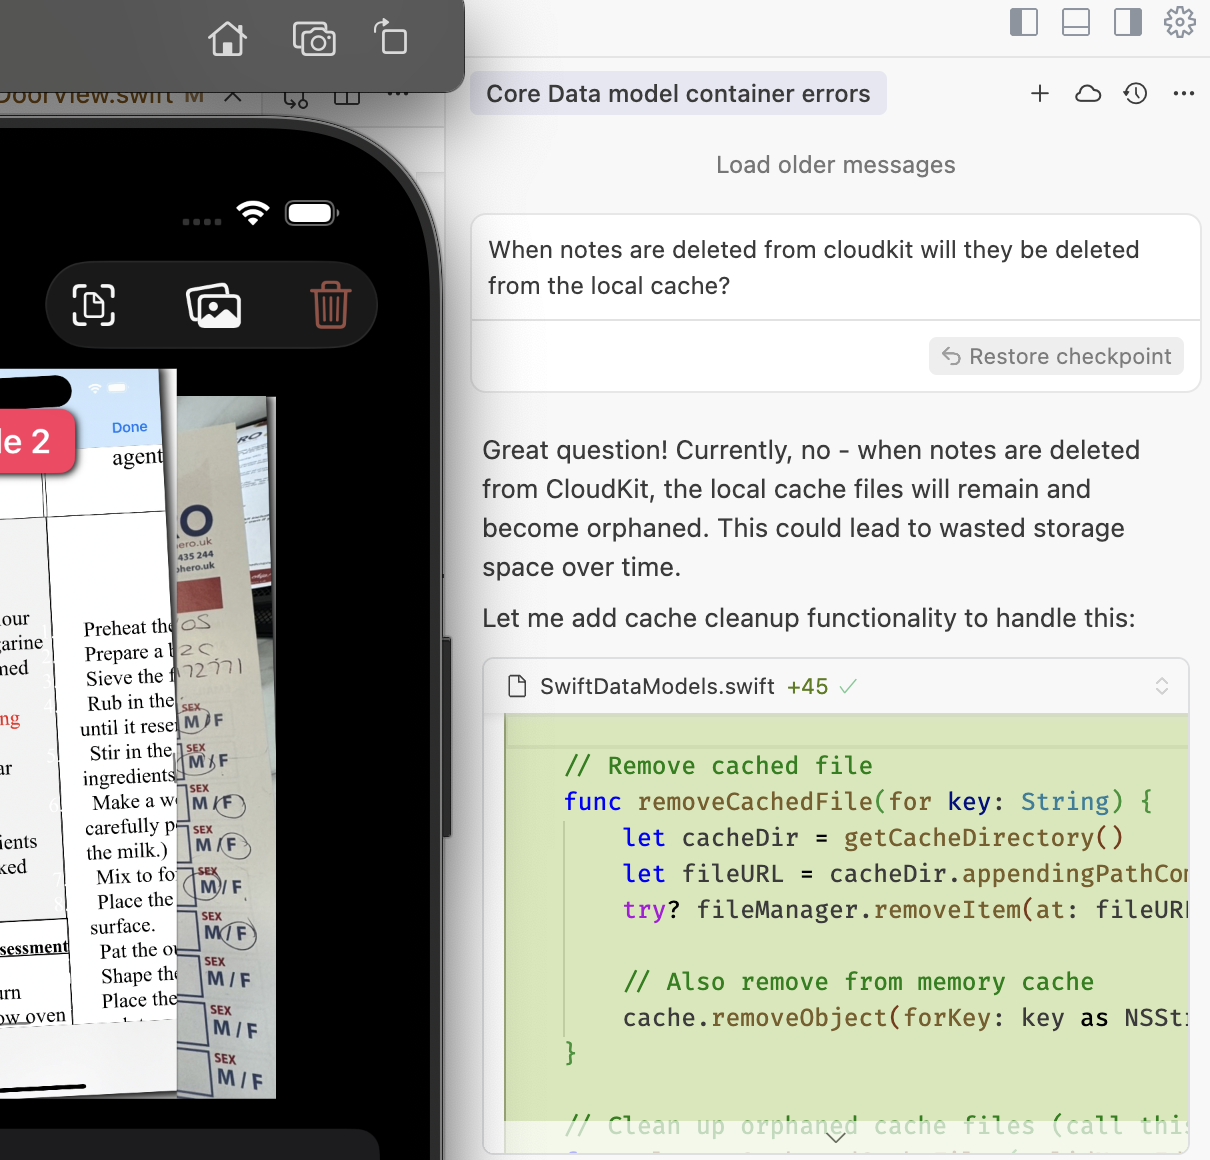1210x1160 pixels.
Task: Toggle the bottom panel layout icon
Action: point(1076,22)
